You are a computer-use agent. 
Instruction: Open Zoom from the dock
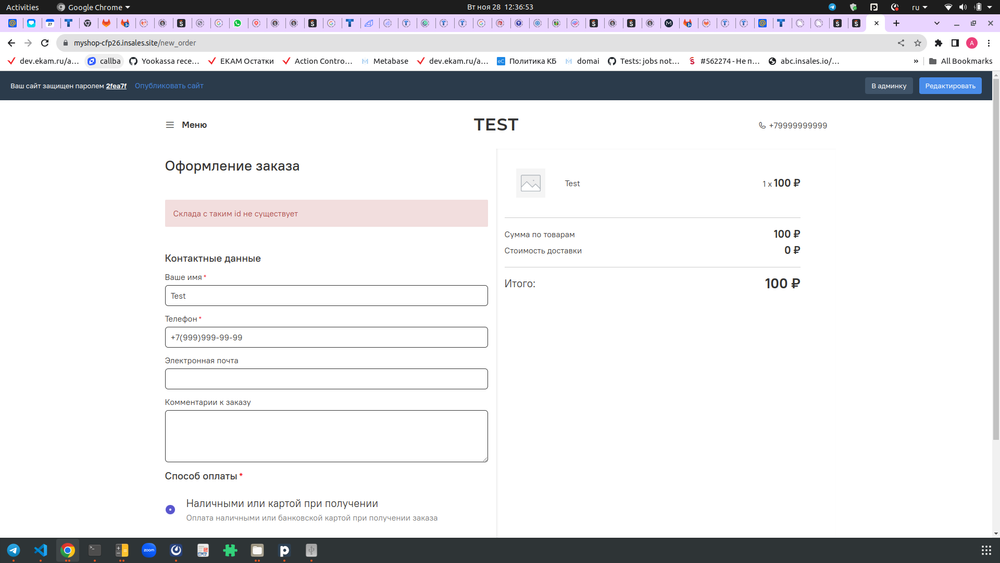pyautogui.click(x=149, y=550)
